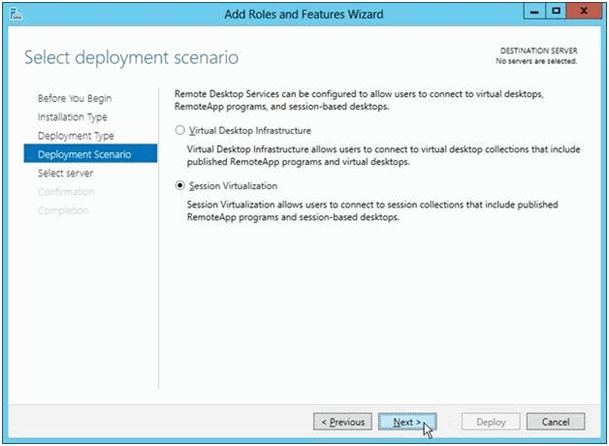Open the Installation Type step
The width and height of the screenshot is (609, 446).
coord(72,117)
